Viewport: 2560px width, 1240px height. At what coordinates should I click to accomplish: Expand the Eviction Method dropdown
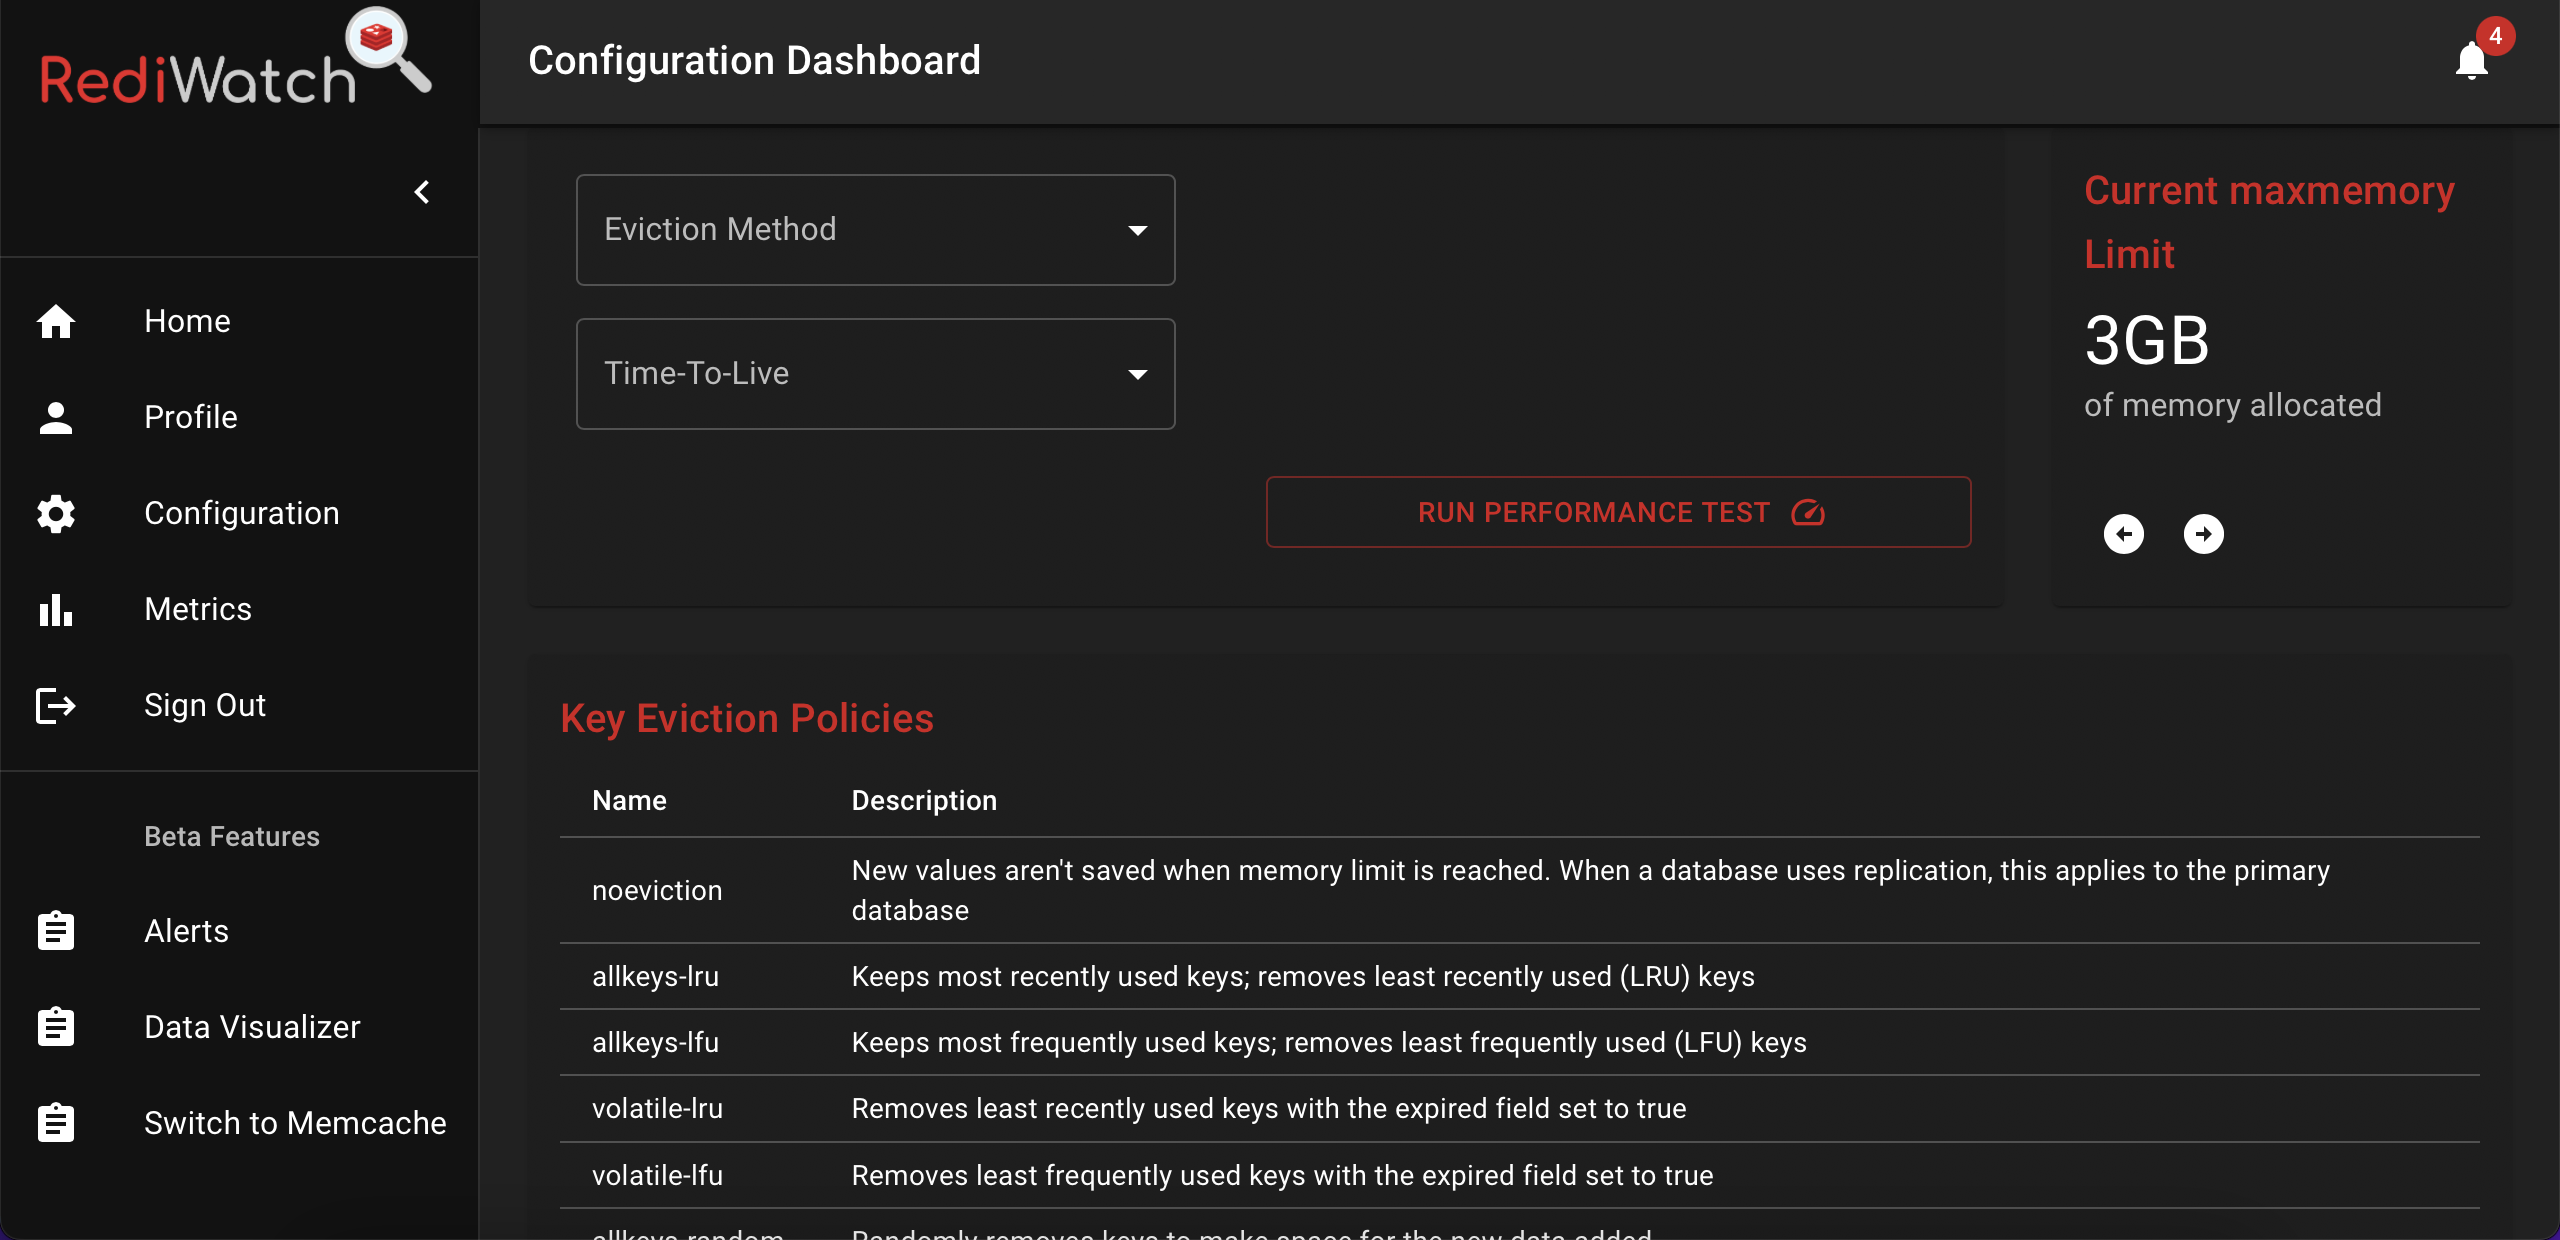875,228
